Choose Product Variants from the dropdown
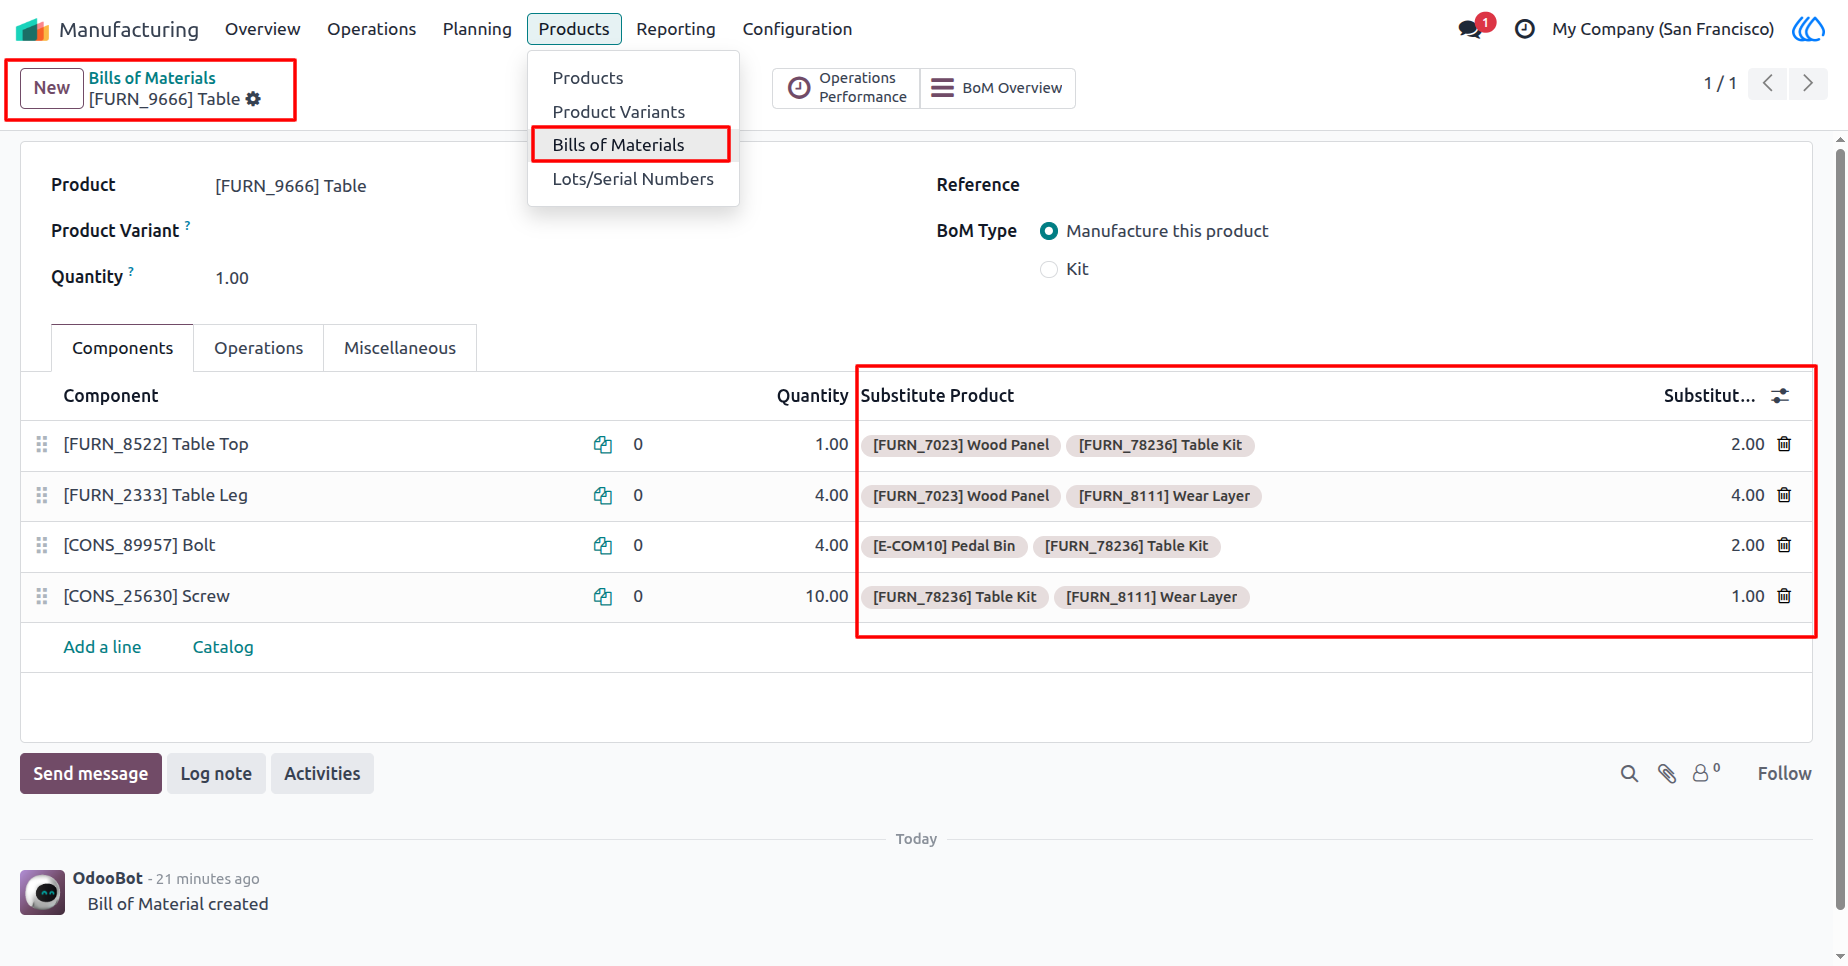Screen dimensions: 1848x966 pyautogui.click(x=633, y=112)
